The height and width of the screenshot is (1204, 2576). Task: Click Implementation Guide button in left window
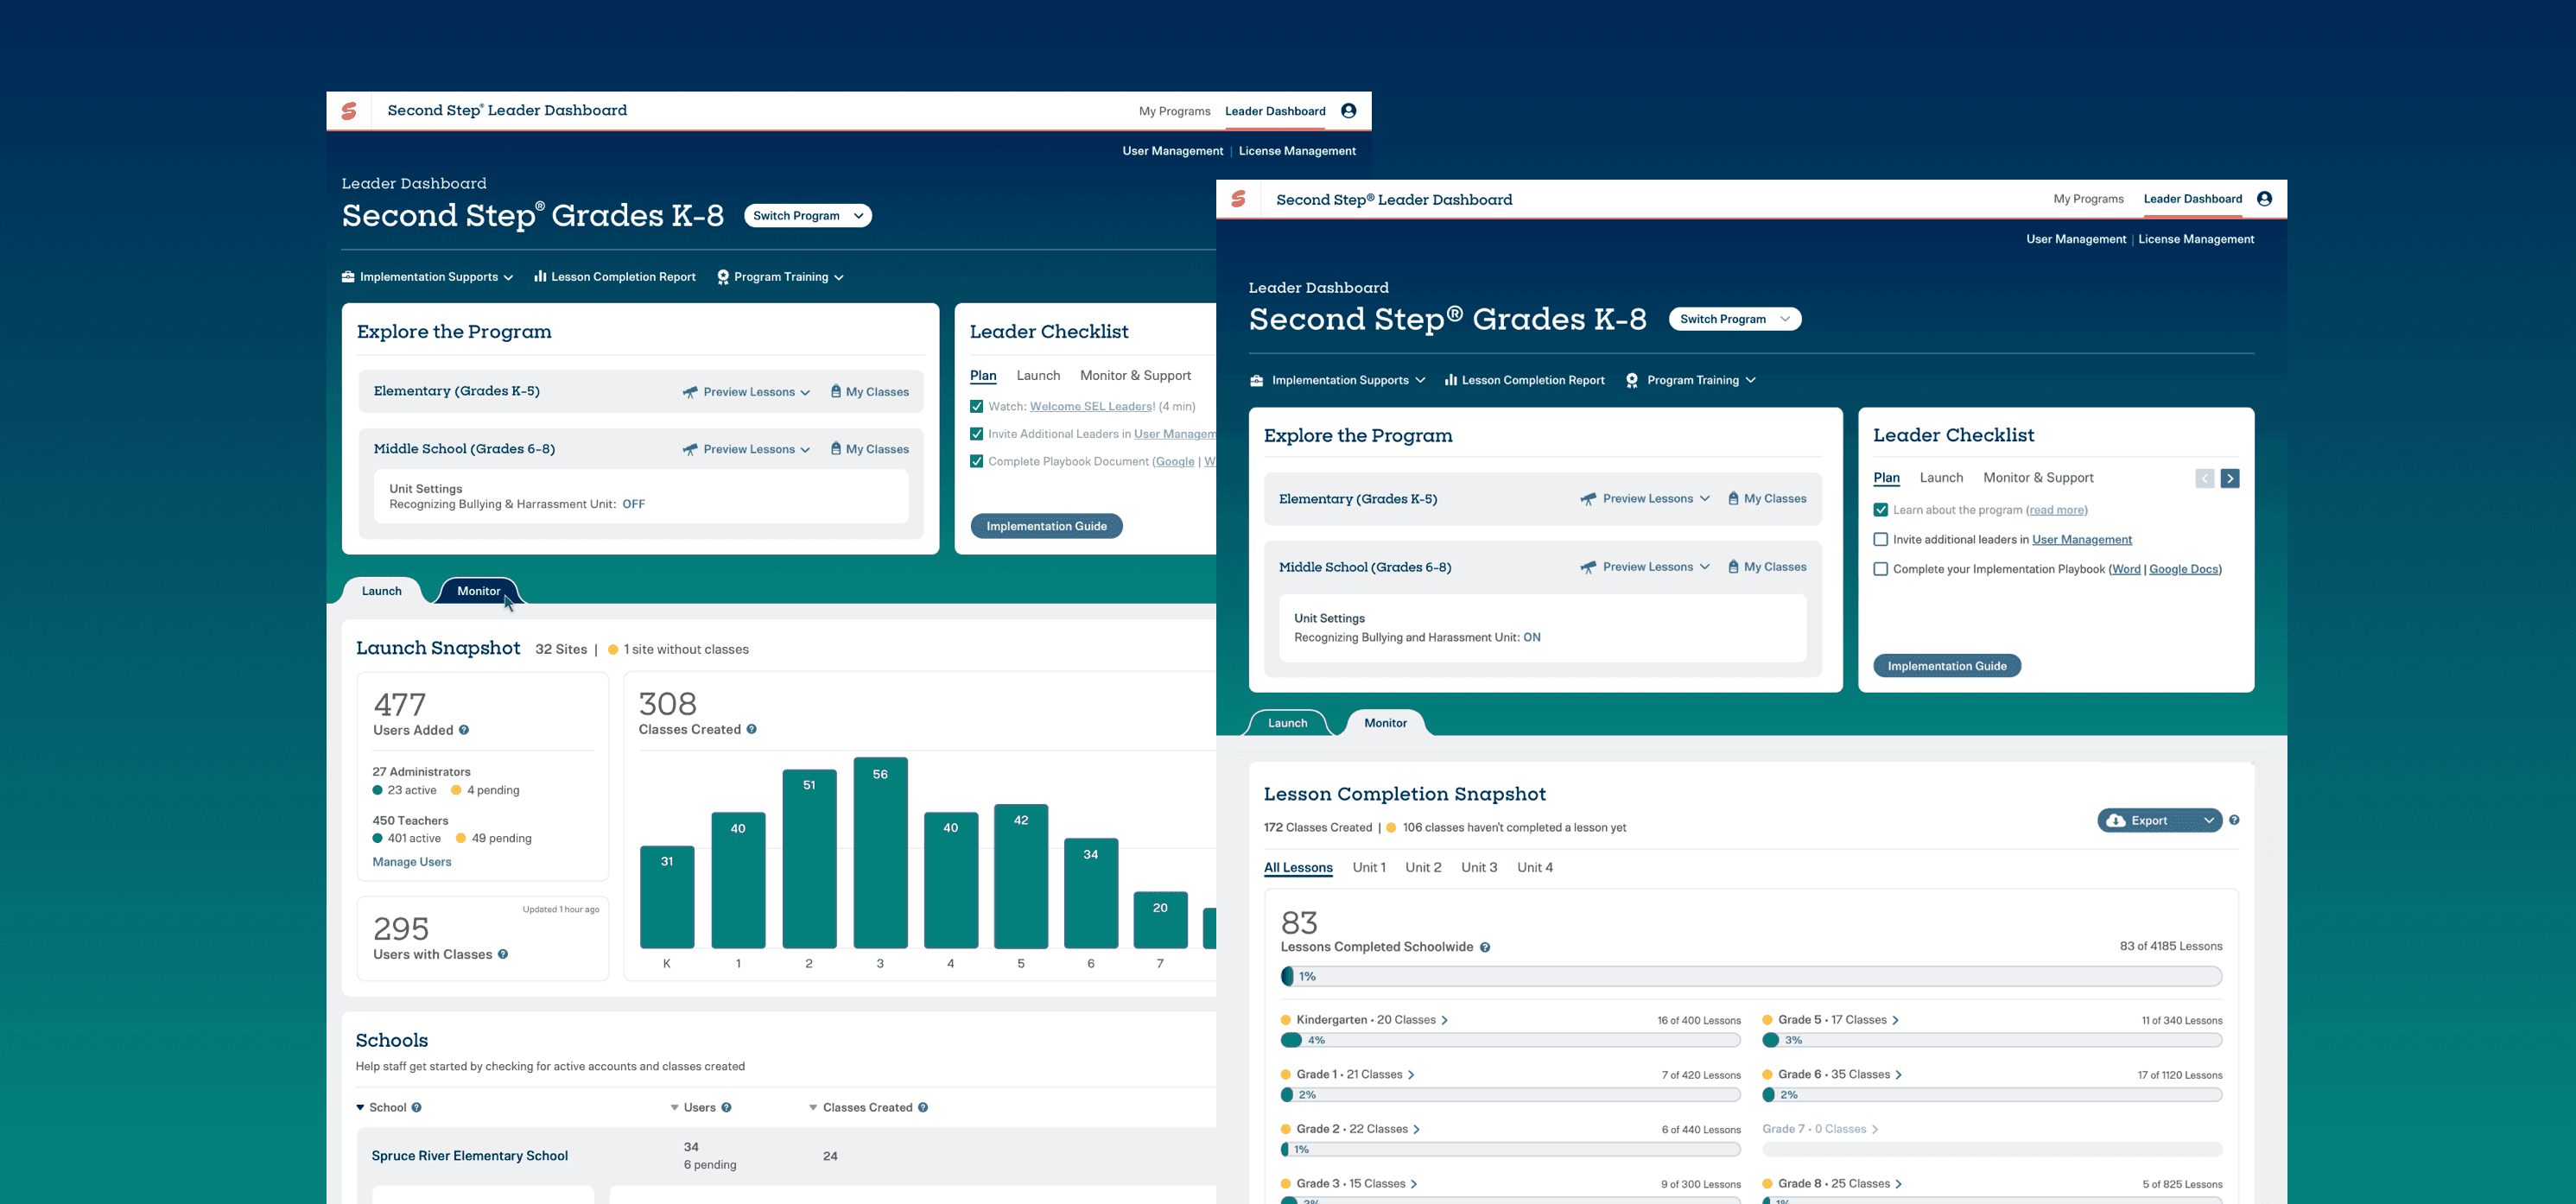(1046, 526)
